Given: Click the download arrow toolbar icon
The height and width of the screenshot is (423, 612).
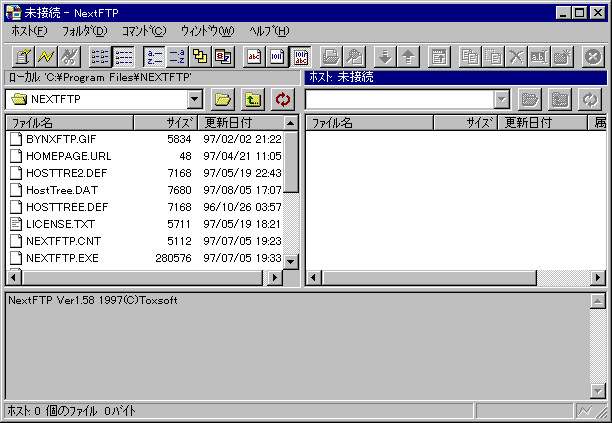Looking at the screenshot, I should pos(385,57).
